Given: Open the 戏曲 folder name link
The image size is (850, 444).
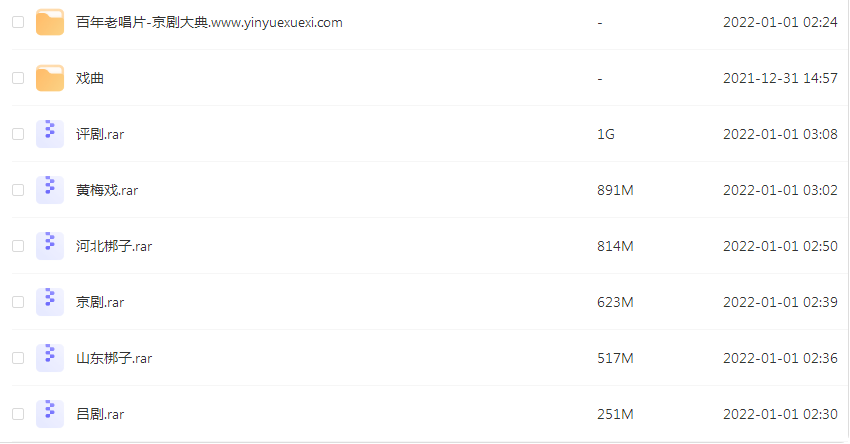Looking at the screenshot, I should [x=89, y=78].
